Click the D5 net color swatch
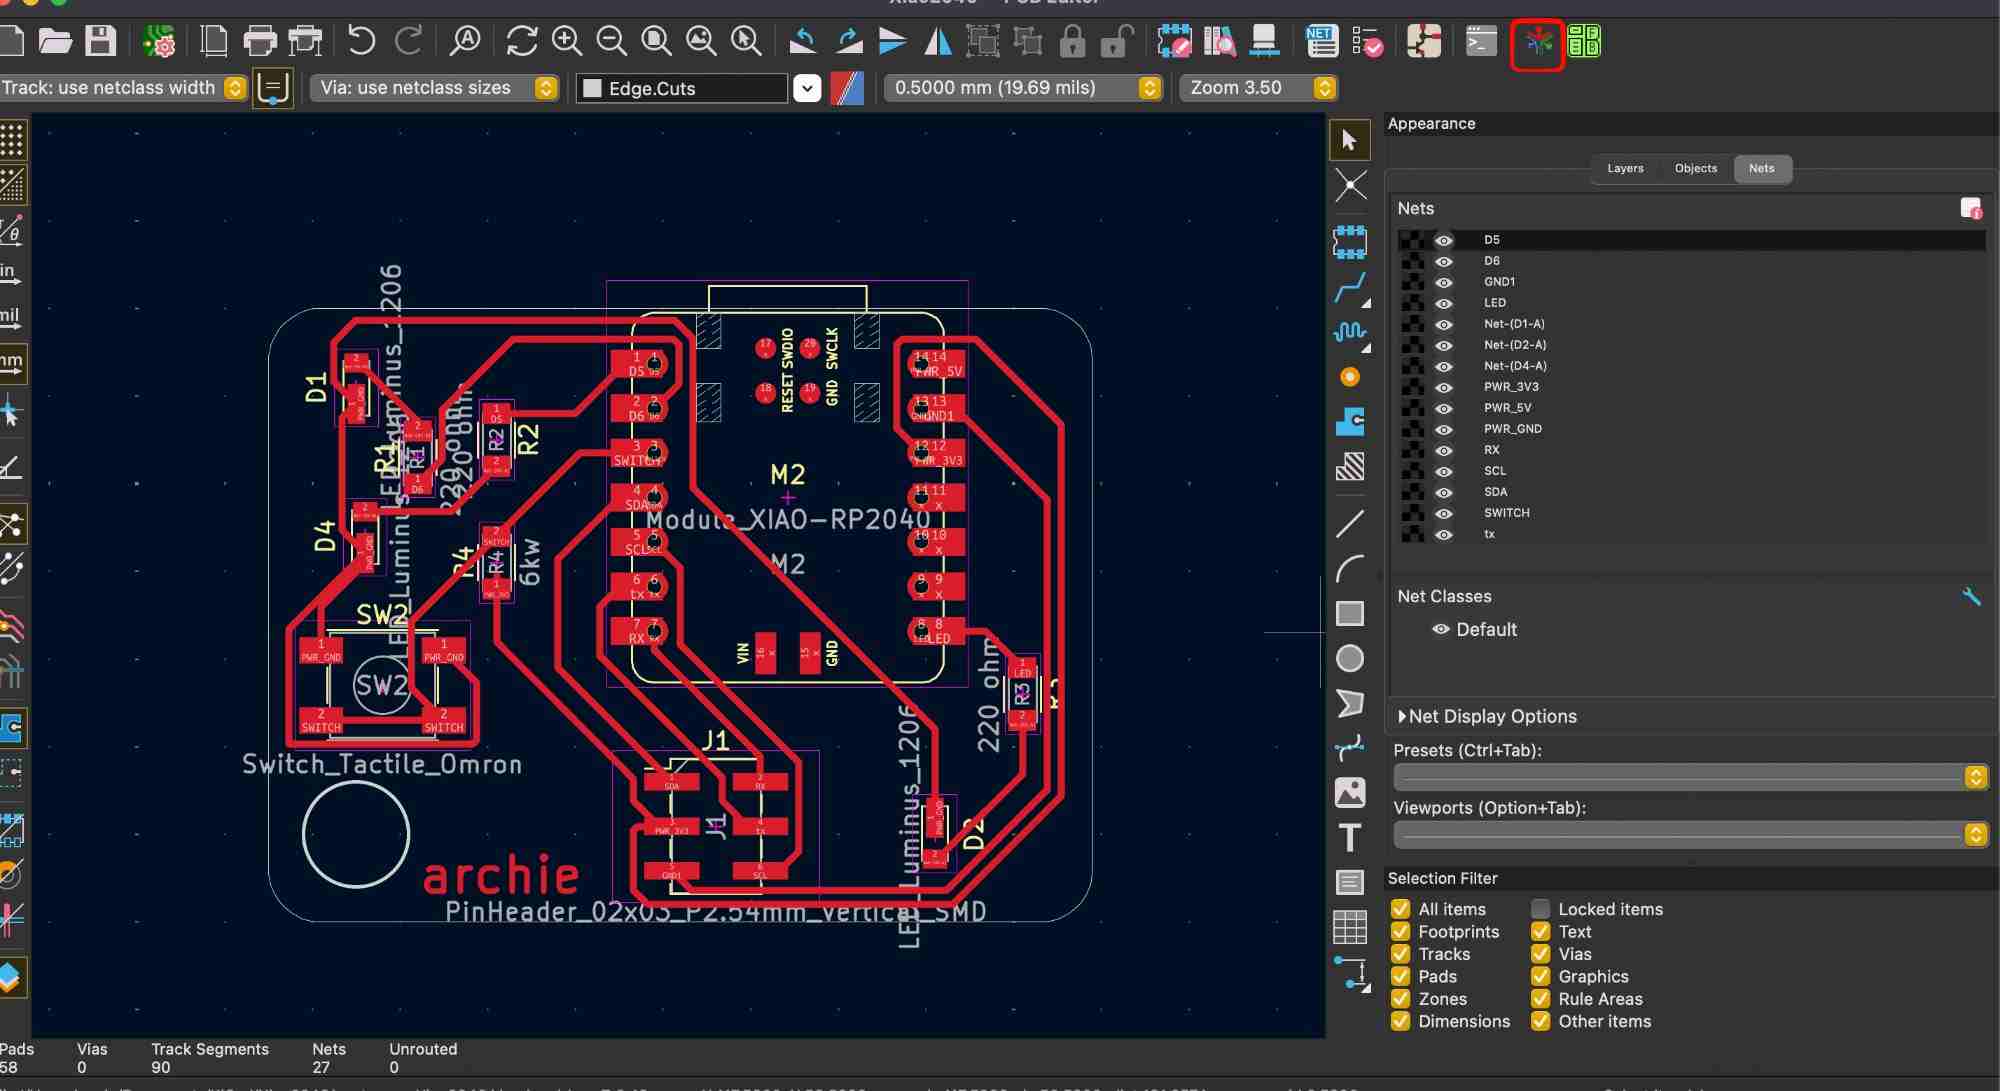 [x=1411, y=240]
